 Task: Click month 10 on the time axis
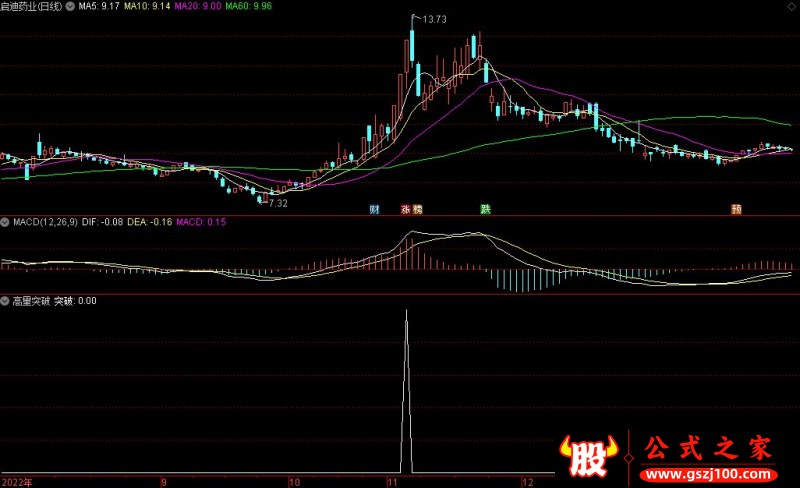(x=294, y=482)
